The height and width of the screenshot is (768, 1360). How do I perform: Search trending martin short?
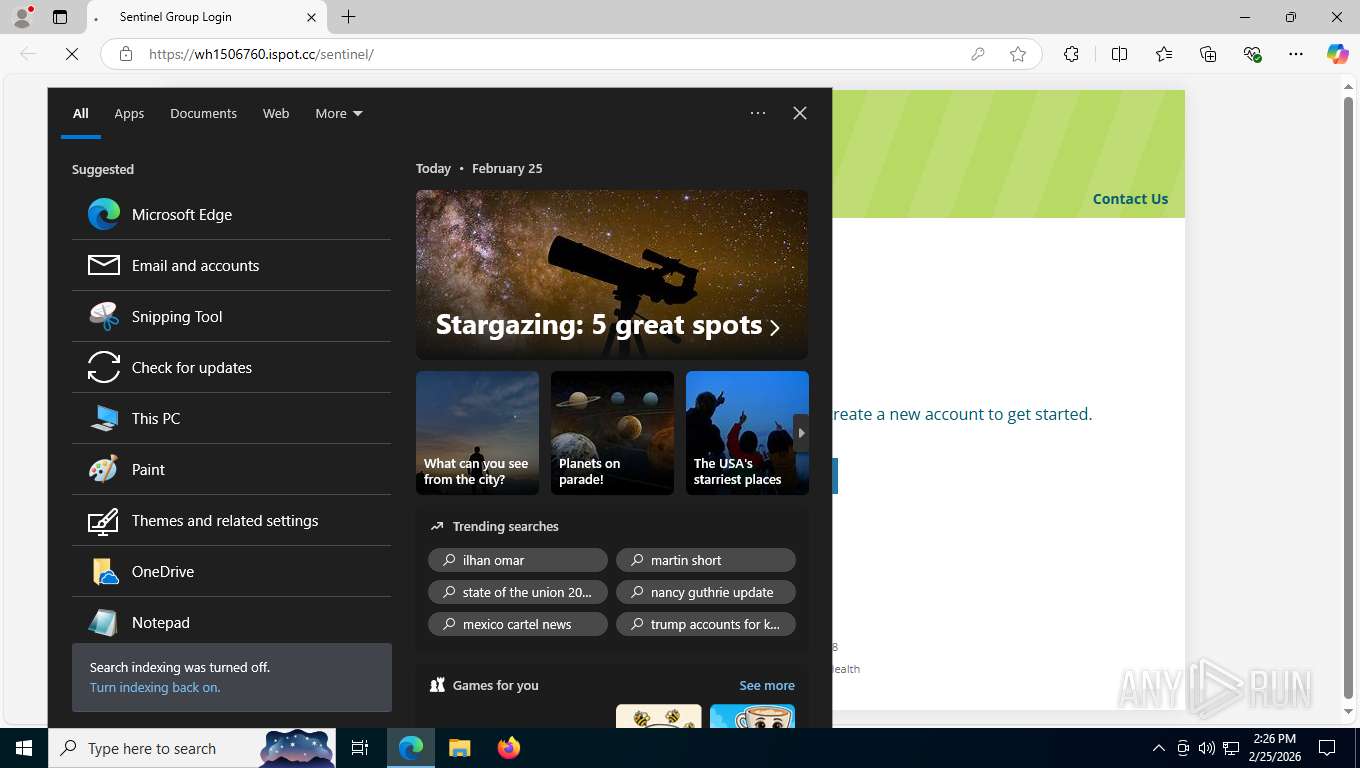(706, 560)
